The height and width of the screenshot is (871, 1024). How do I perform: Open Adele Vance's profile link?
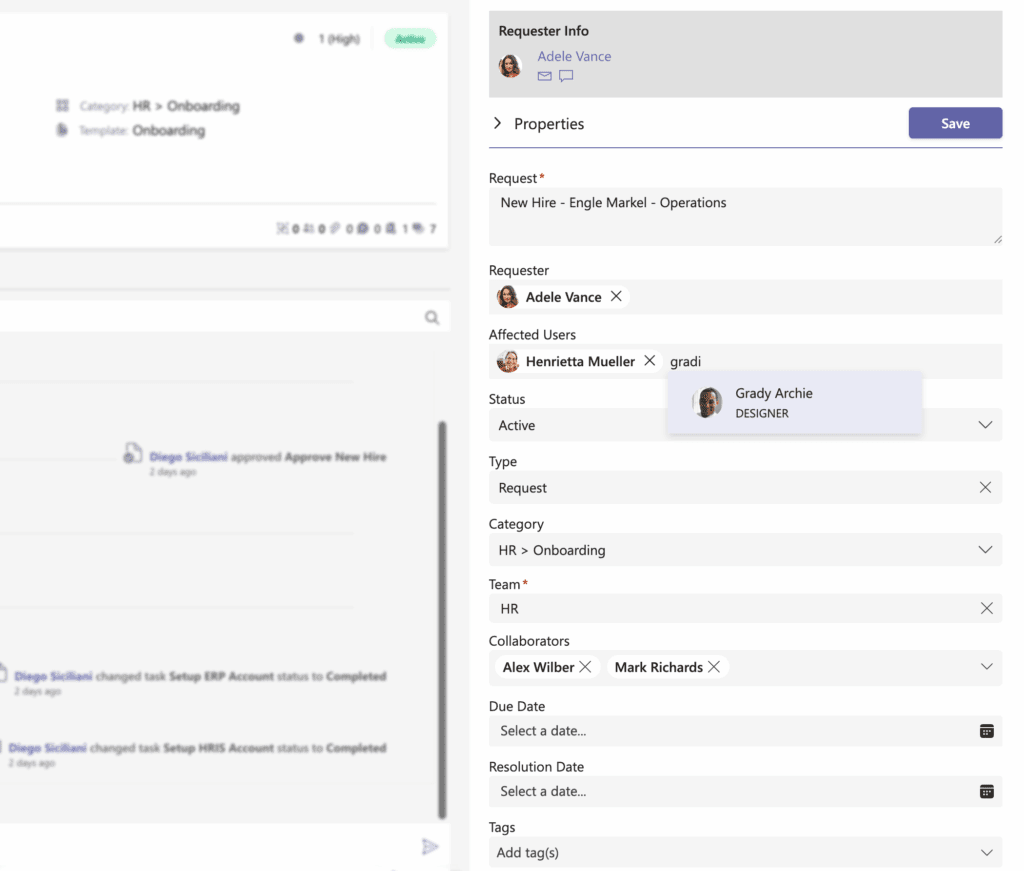pos(574,56)
